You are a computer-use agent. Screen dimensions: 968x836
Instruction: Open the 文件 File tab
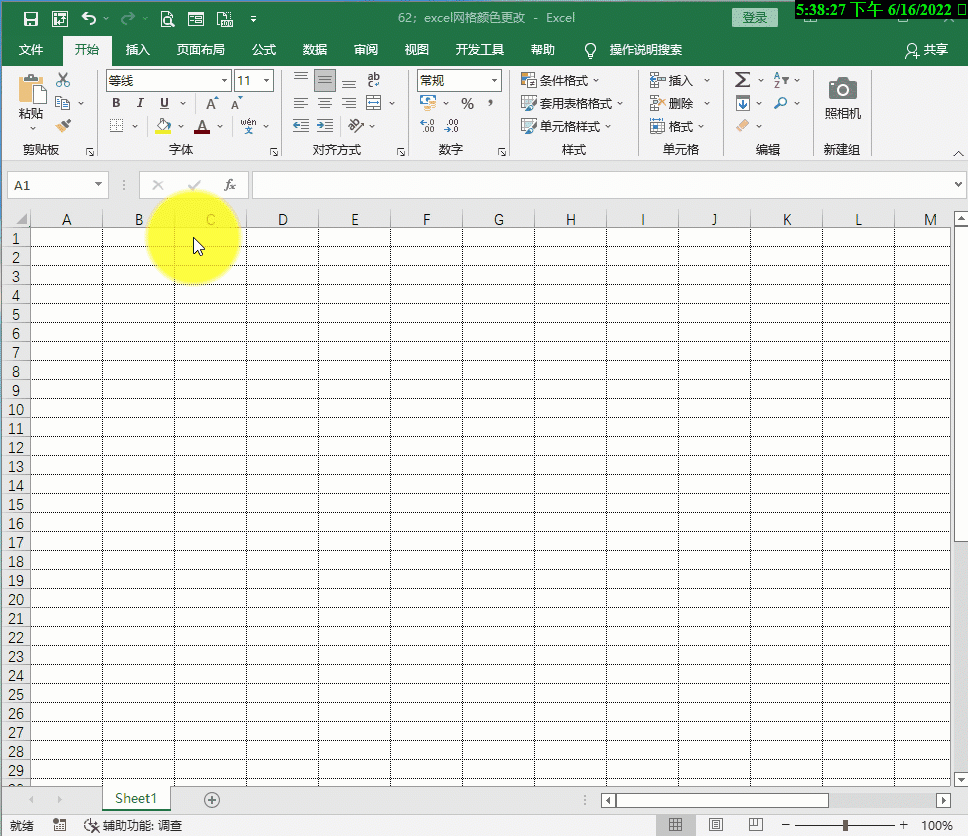click(31, 50)
